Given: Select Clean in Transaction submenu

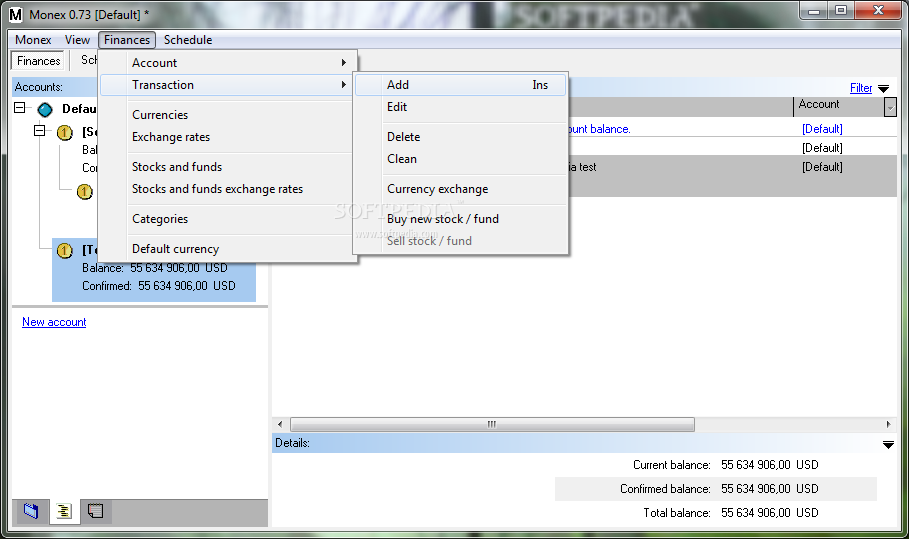Looking at the screenshot, I should tap(460, 159).
